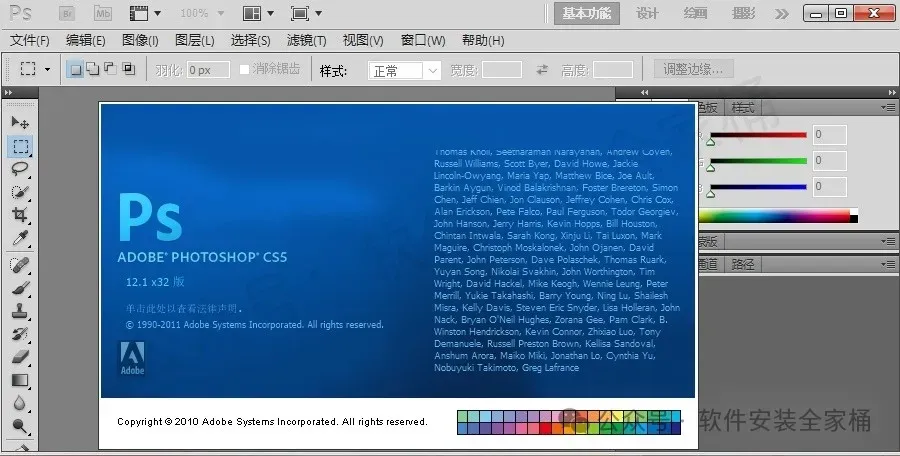The image size is (900, 456).
Task: Launch Adobe Bridge via Br icon
Action: [67, 13]
